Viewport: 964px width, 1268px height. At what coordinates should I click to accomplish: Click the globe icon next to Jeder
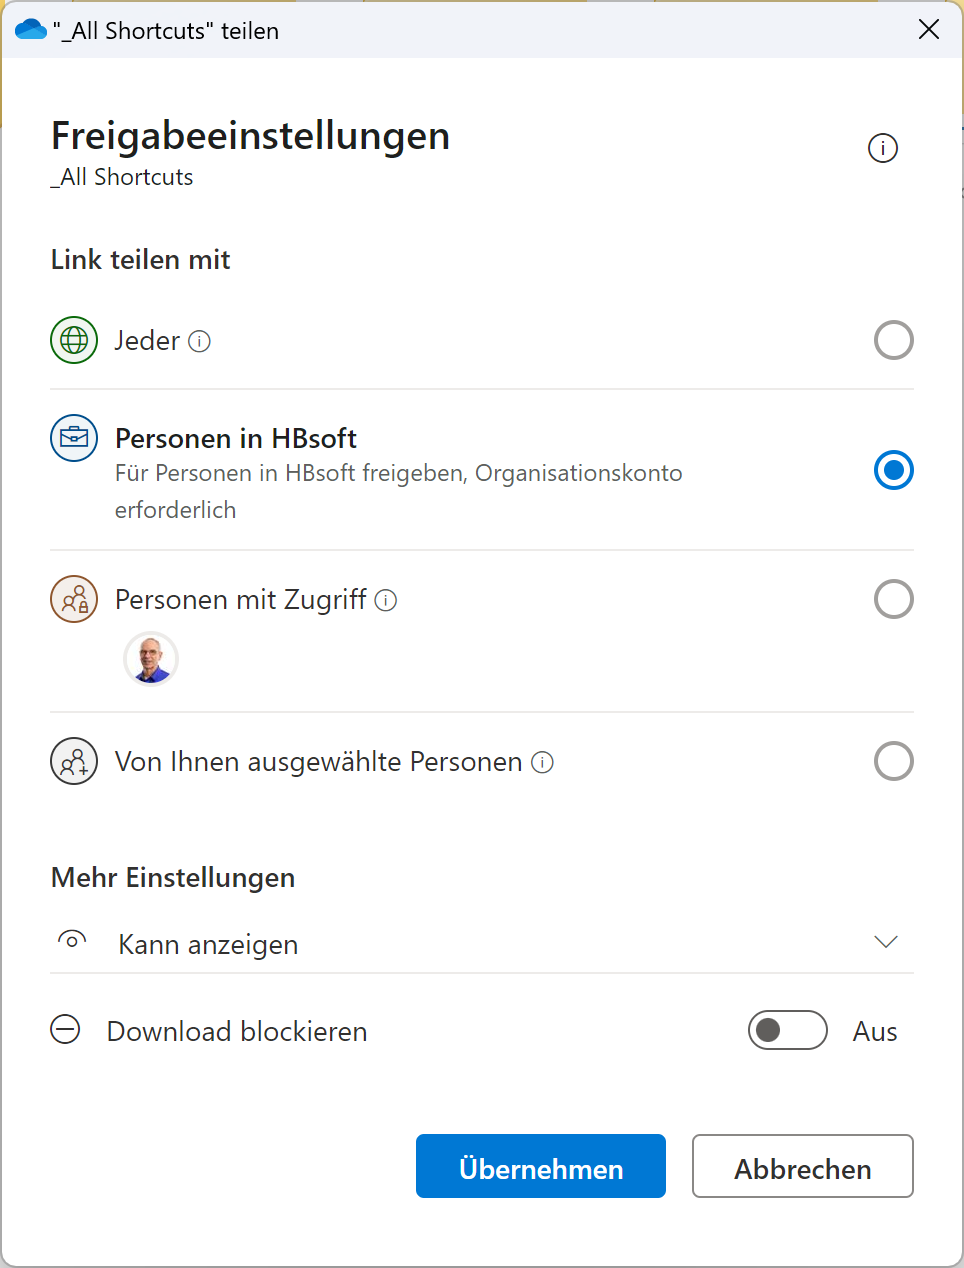[x=74, y=340]
